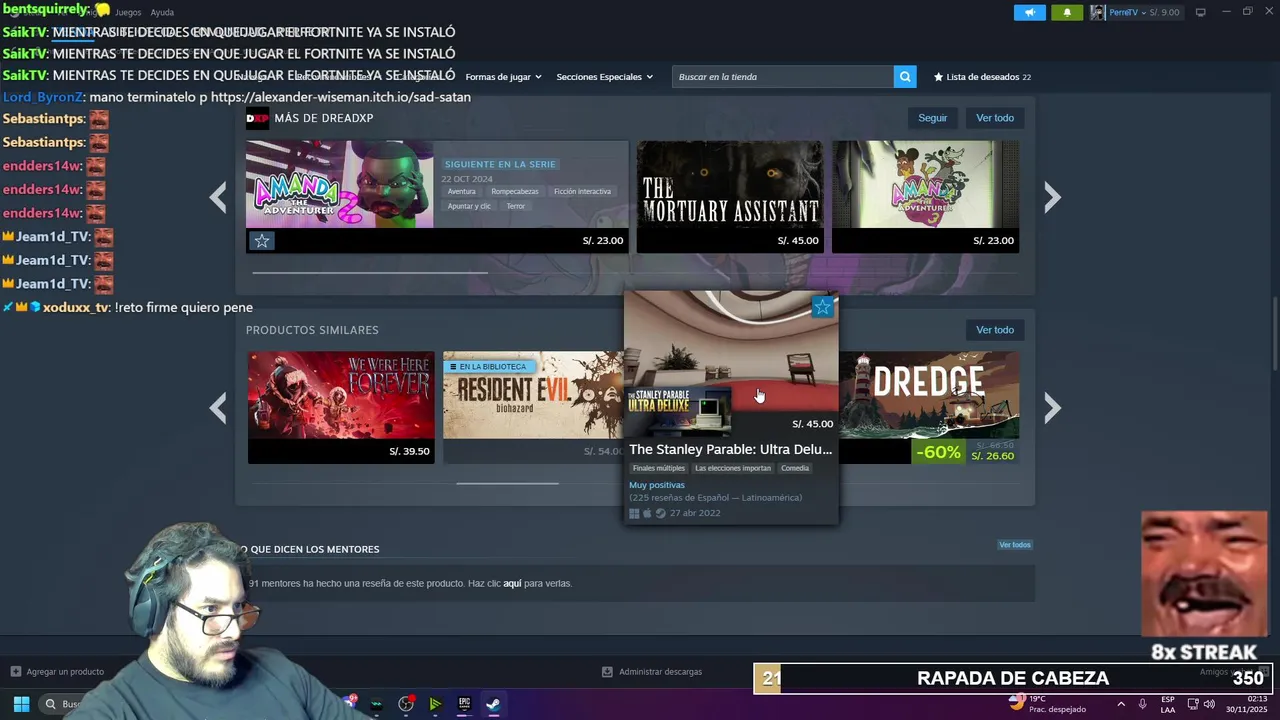Click the Más de DreadXP carousel scrollbar
This screenshot has height=720, width=1280.
pyautogui.click(x=370, y=272)
